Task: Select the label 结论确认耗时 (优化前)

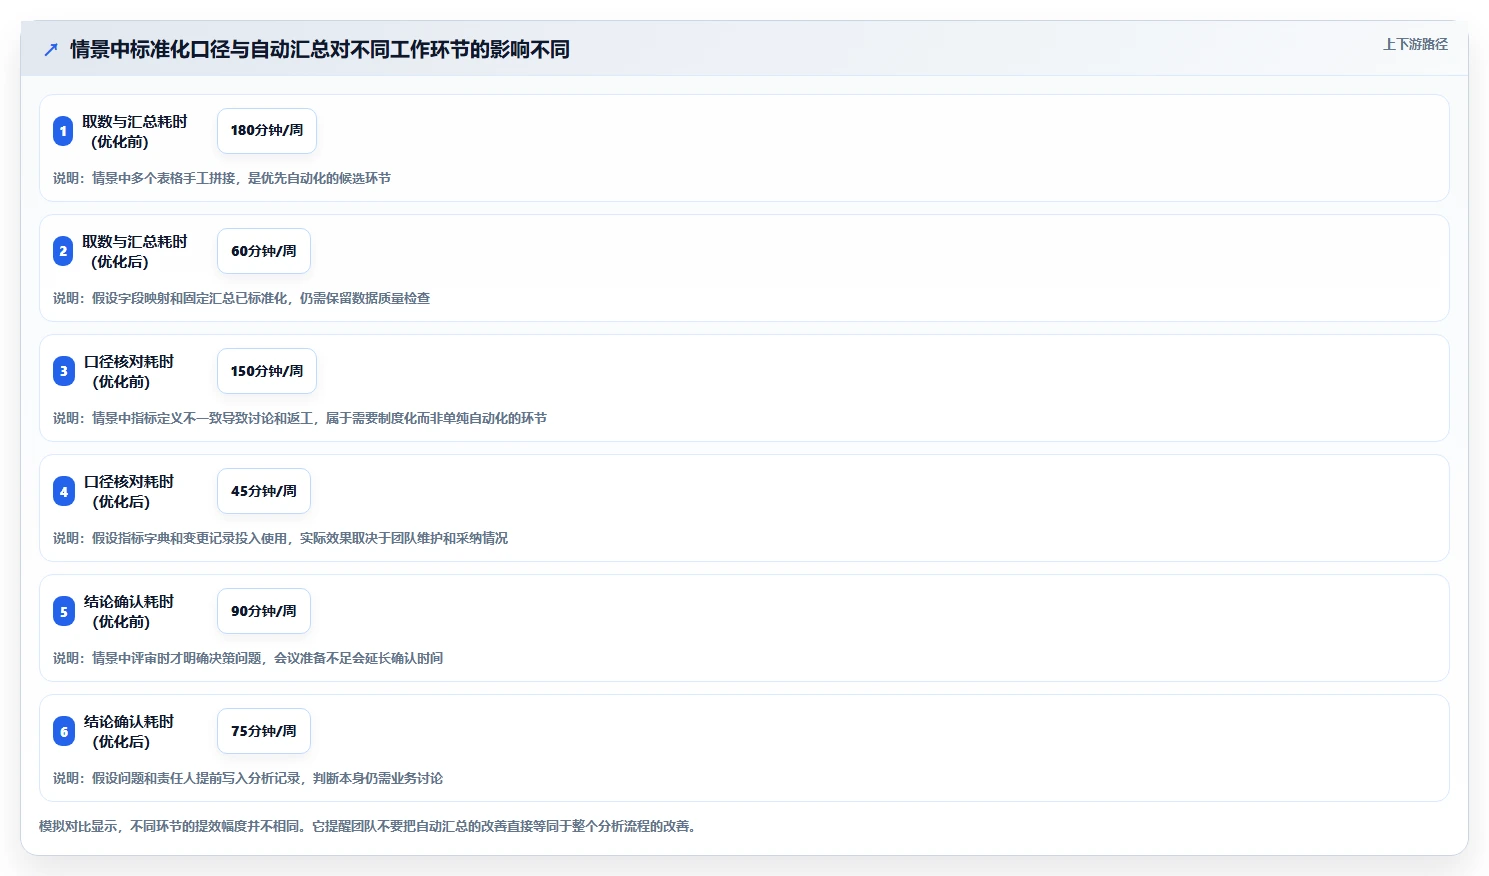Action: pyautogui.click(x=129, y=611)
